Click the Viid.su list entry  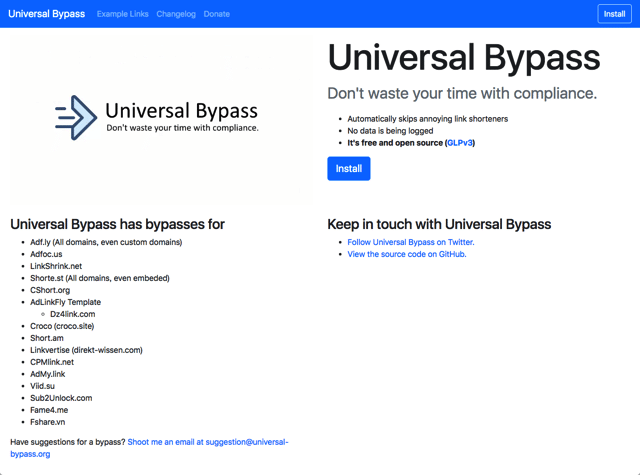click(42, 386)
